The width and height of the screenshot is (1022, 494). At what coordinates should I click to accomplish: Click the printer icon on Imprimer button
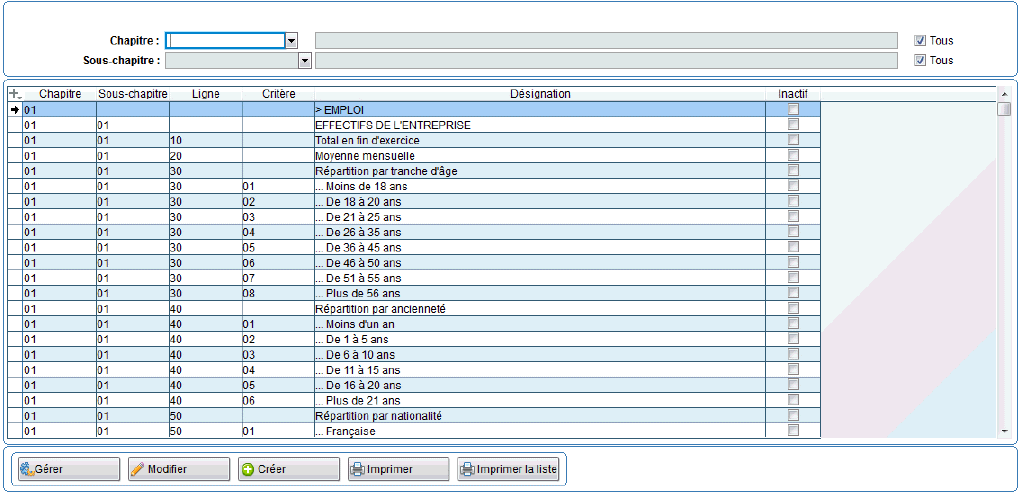(x=357, y=469)
